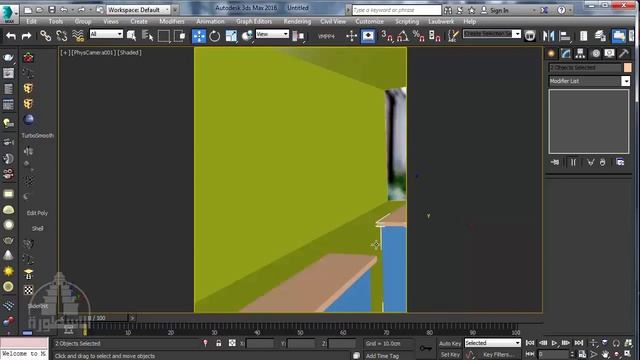Click Sign In link

499,10
